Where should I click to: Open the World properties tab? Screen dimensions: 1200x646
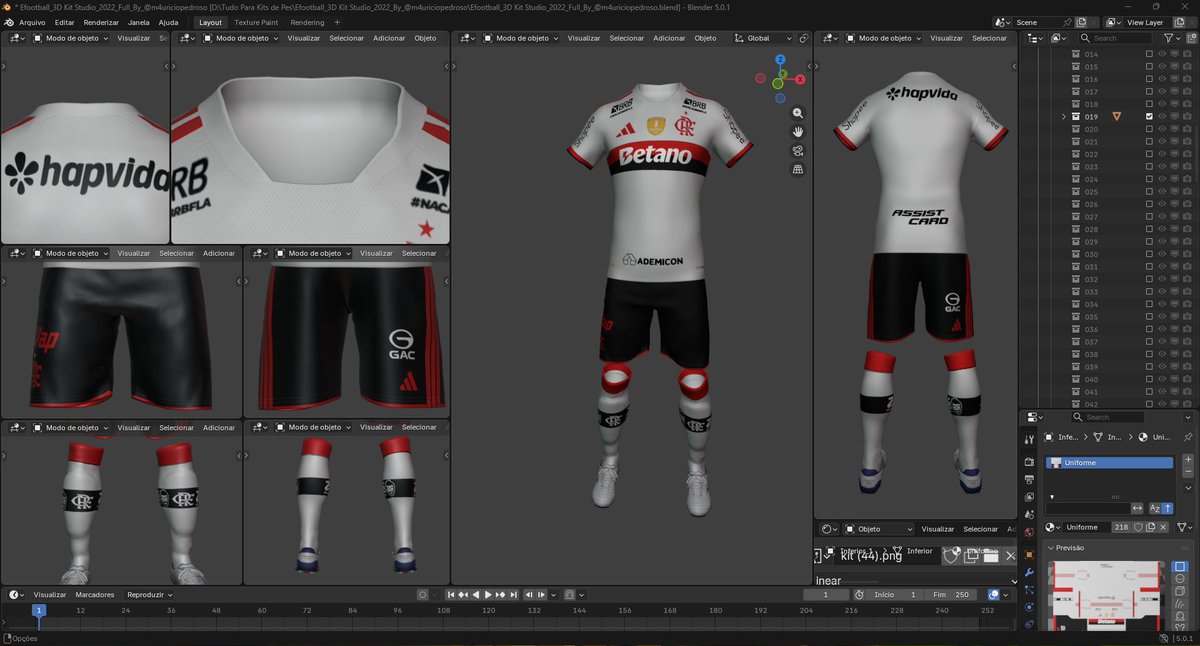tap(1029, 532)
